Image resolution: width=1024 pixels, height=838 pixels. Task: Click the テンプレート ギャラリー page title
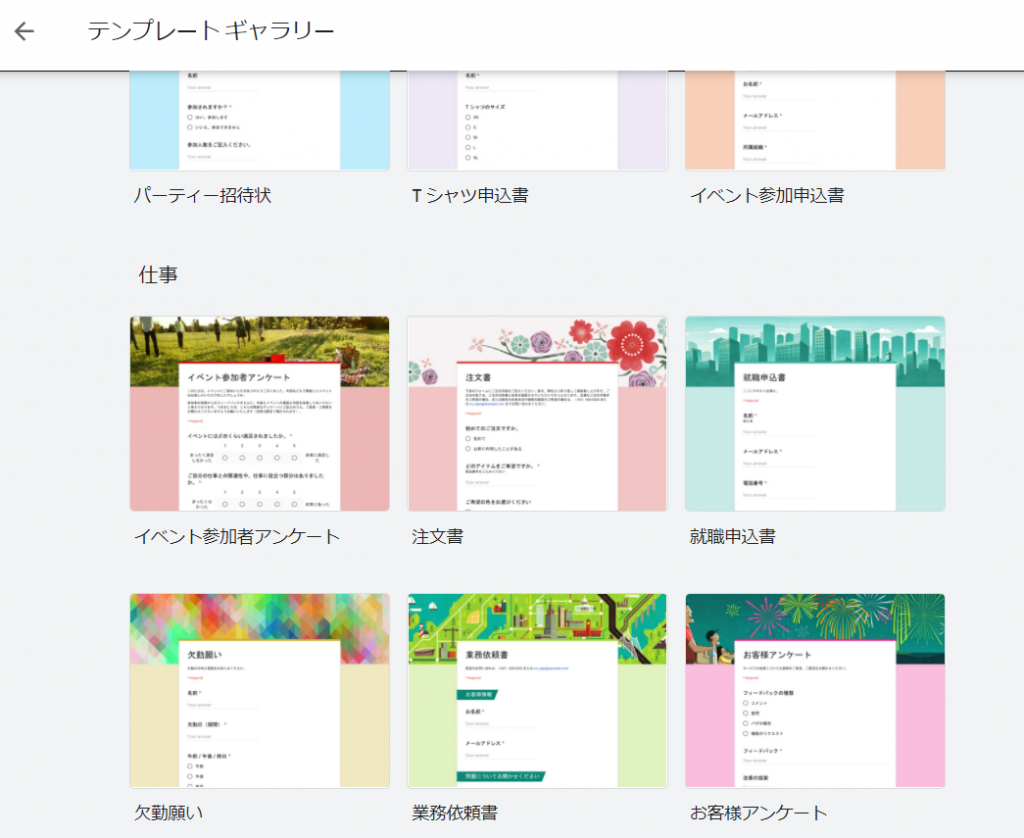(211, 31)
